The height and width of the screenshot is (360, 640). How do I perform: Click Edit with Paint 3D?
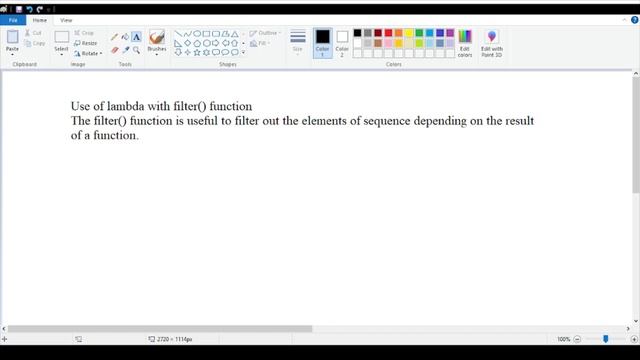click(492, 43)
